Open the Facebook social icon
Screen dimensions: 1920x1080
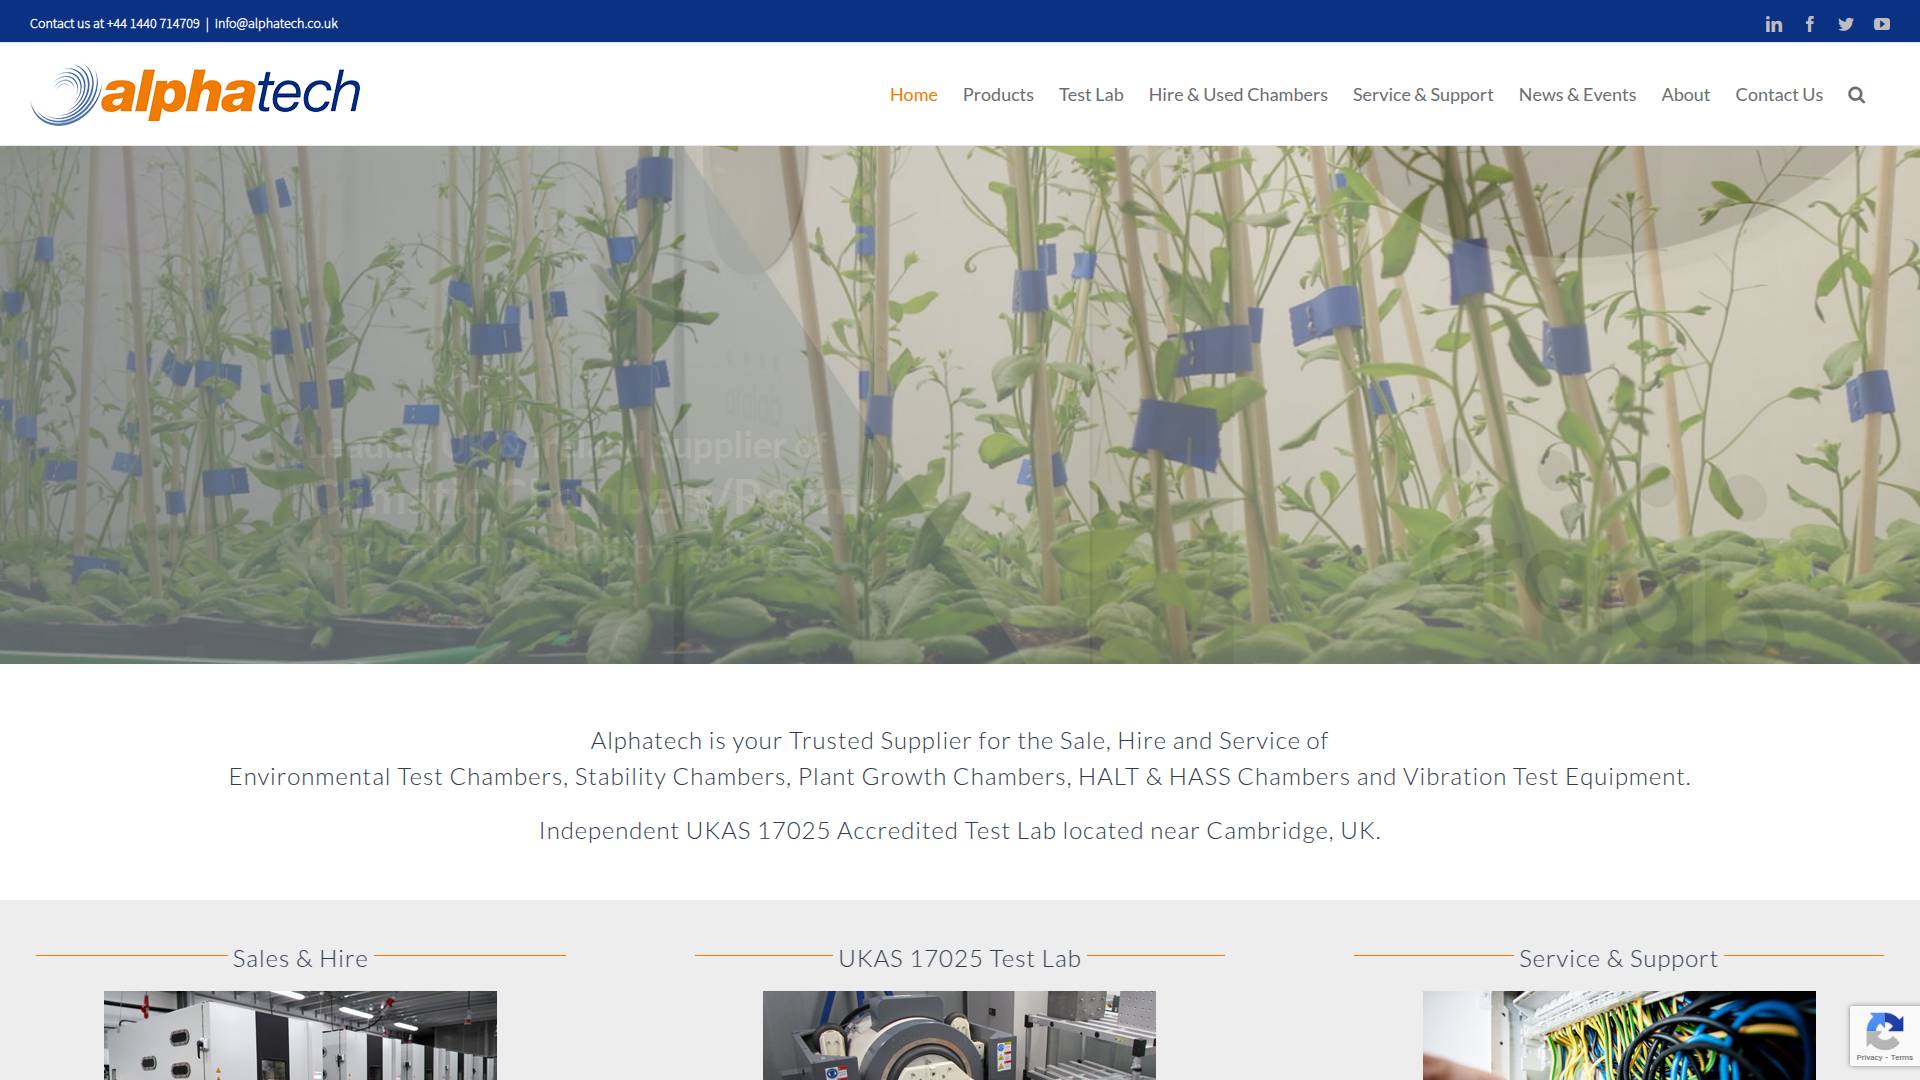pyautogui.click(x=1809, y=24)
